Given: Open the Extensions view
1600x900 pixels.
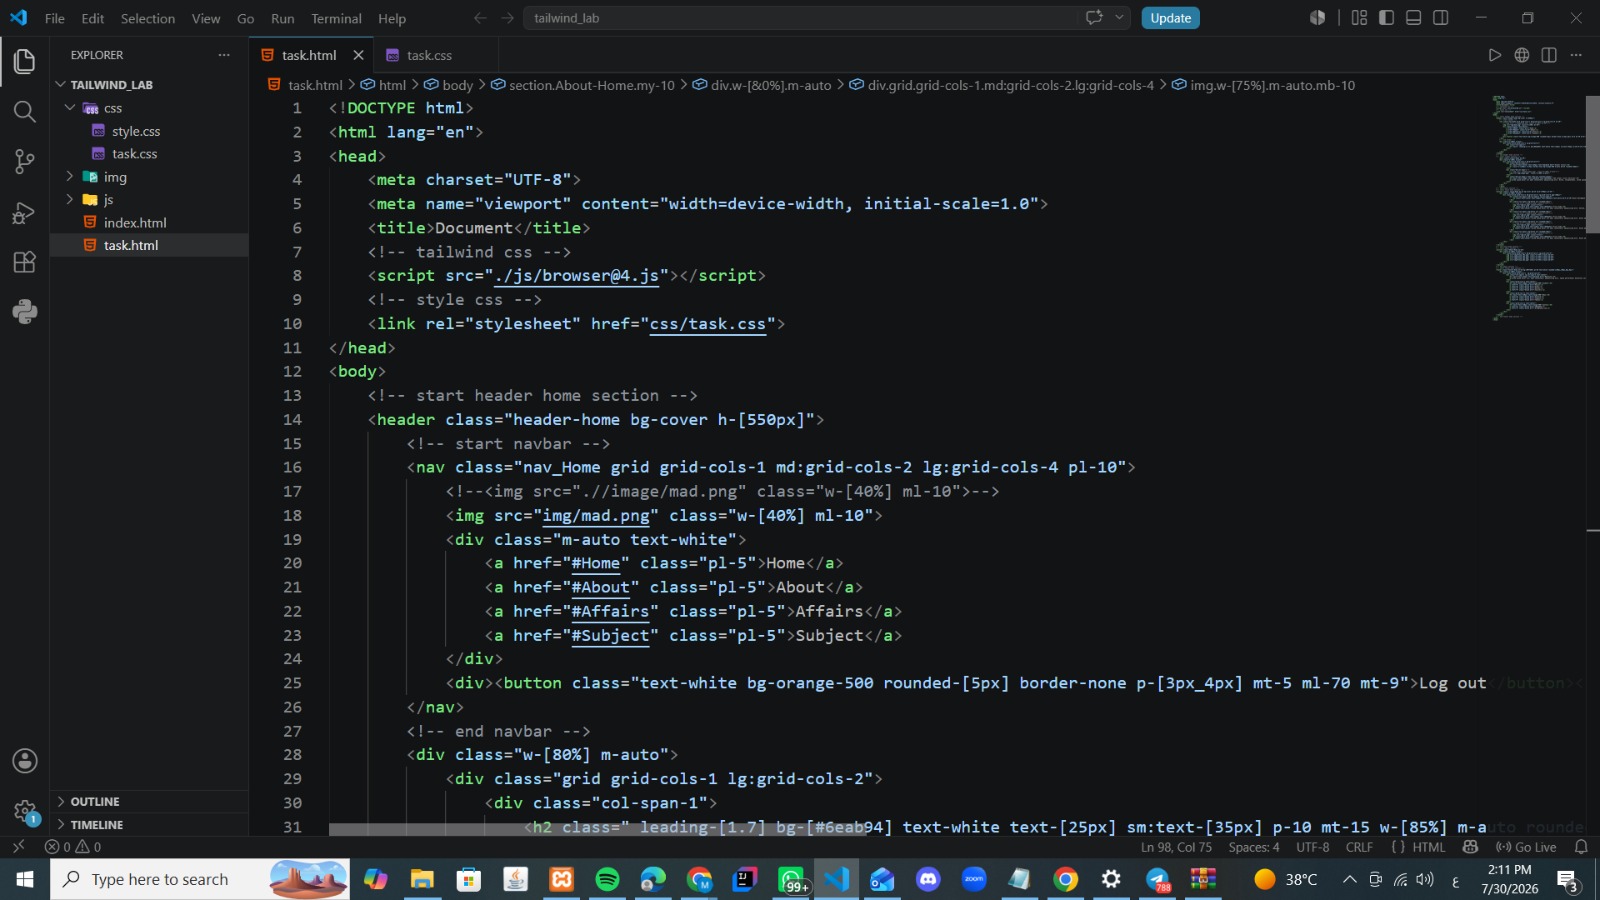Looking at the screenshot, I should (x=24, y=262).
